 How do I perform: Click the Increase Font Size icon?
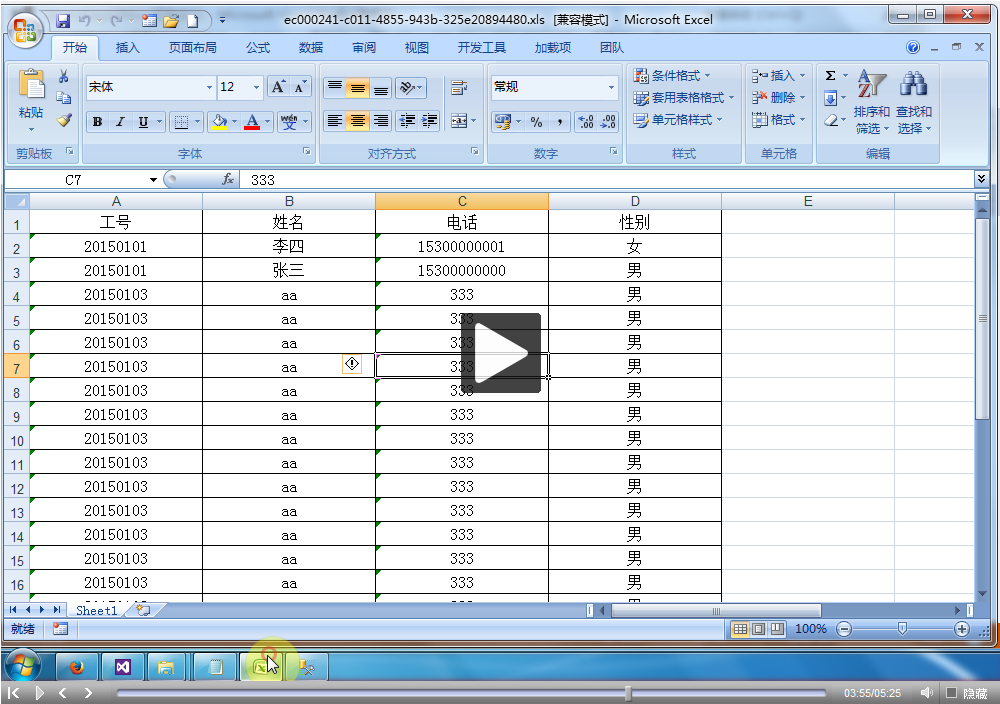[x=279, y=87]
